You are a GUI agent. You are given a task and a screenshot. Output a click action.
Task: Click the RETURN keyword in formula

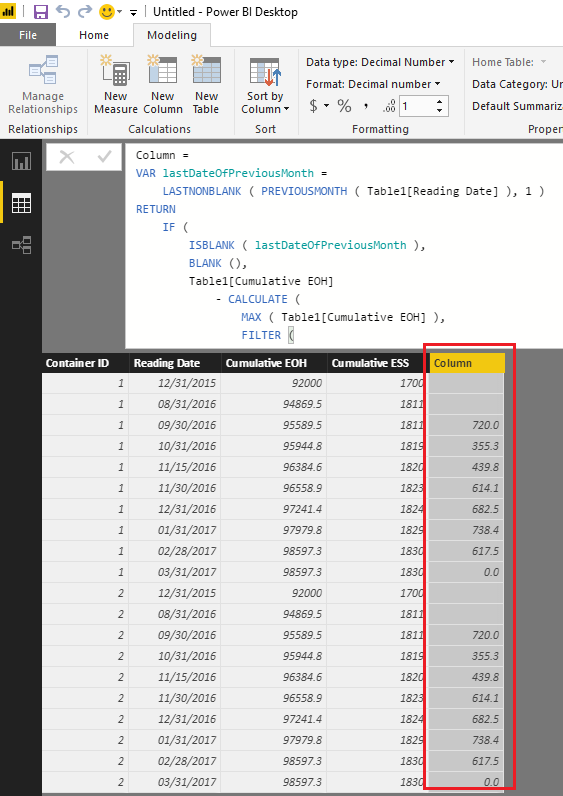(156, 209)
